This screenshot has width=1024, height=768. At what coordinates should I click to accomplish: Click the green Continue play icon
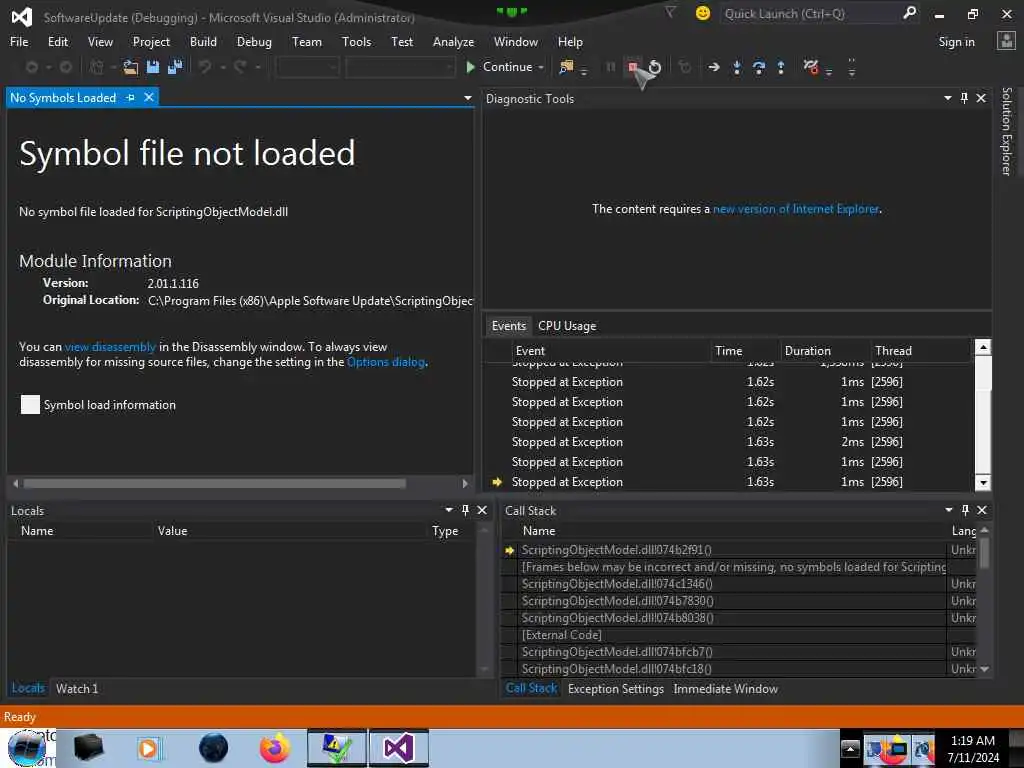point(470,67)
